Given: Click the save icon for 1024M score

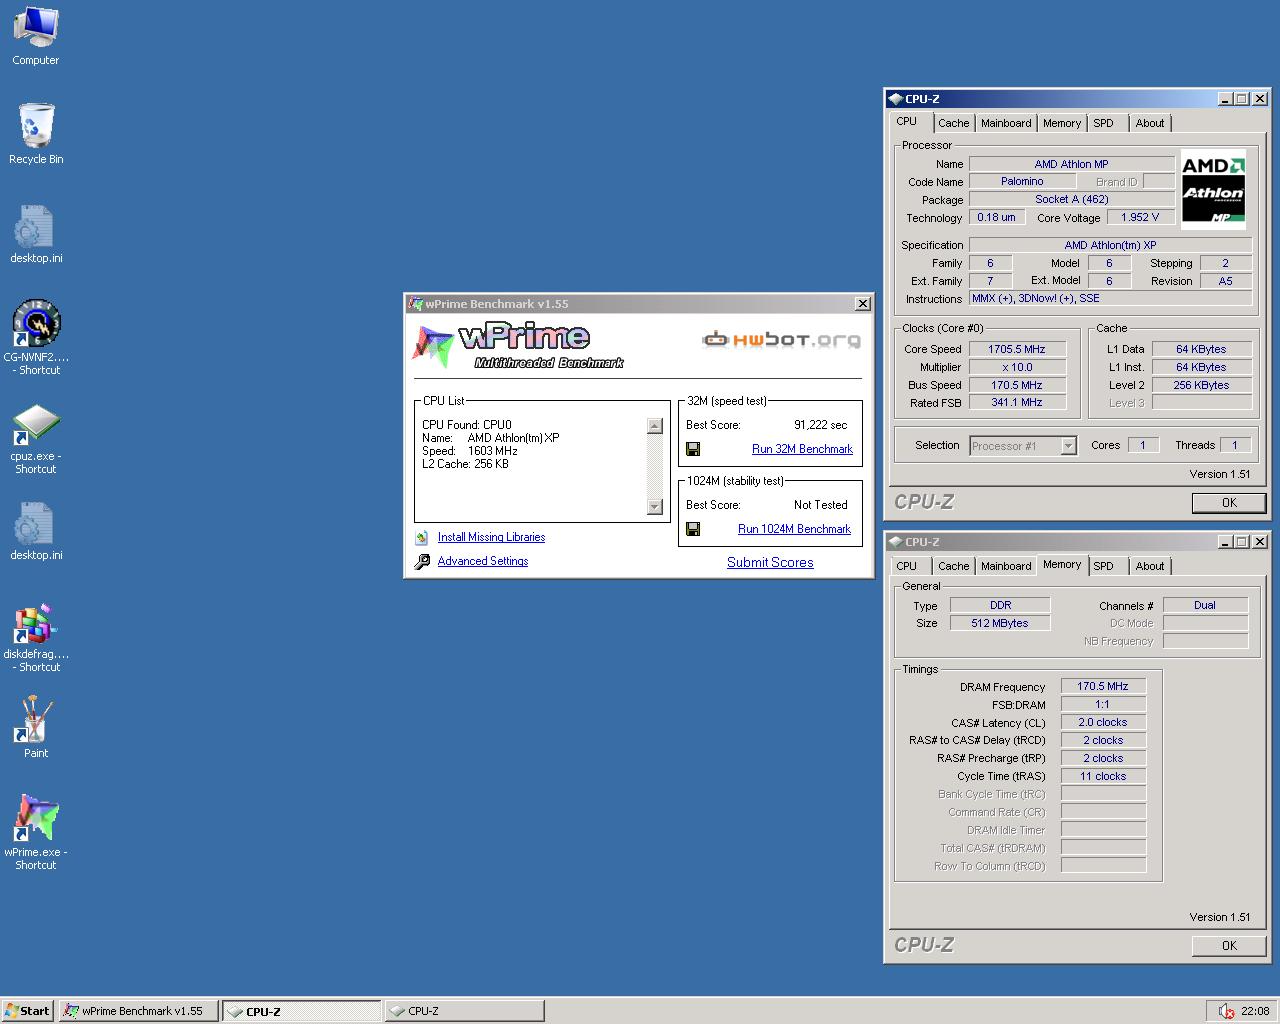Looking at the screenshot, I should tap(693, 529).
